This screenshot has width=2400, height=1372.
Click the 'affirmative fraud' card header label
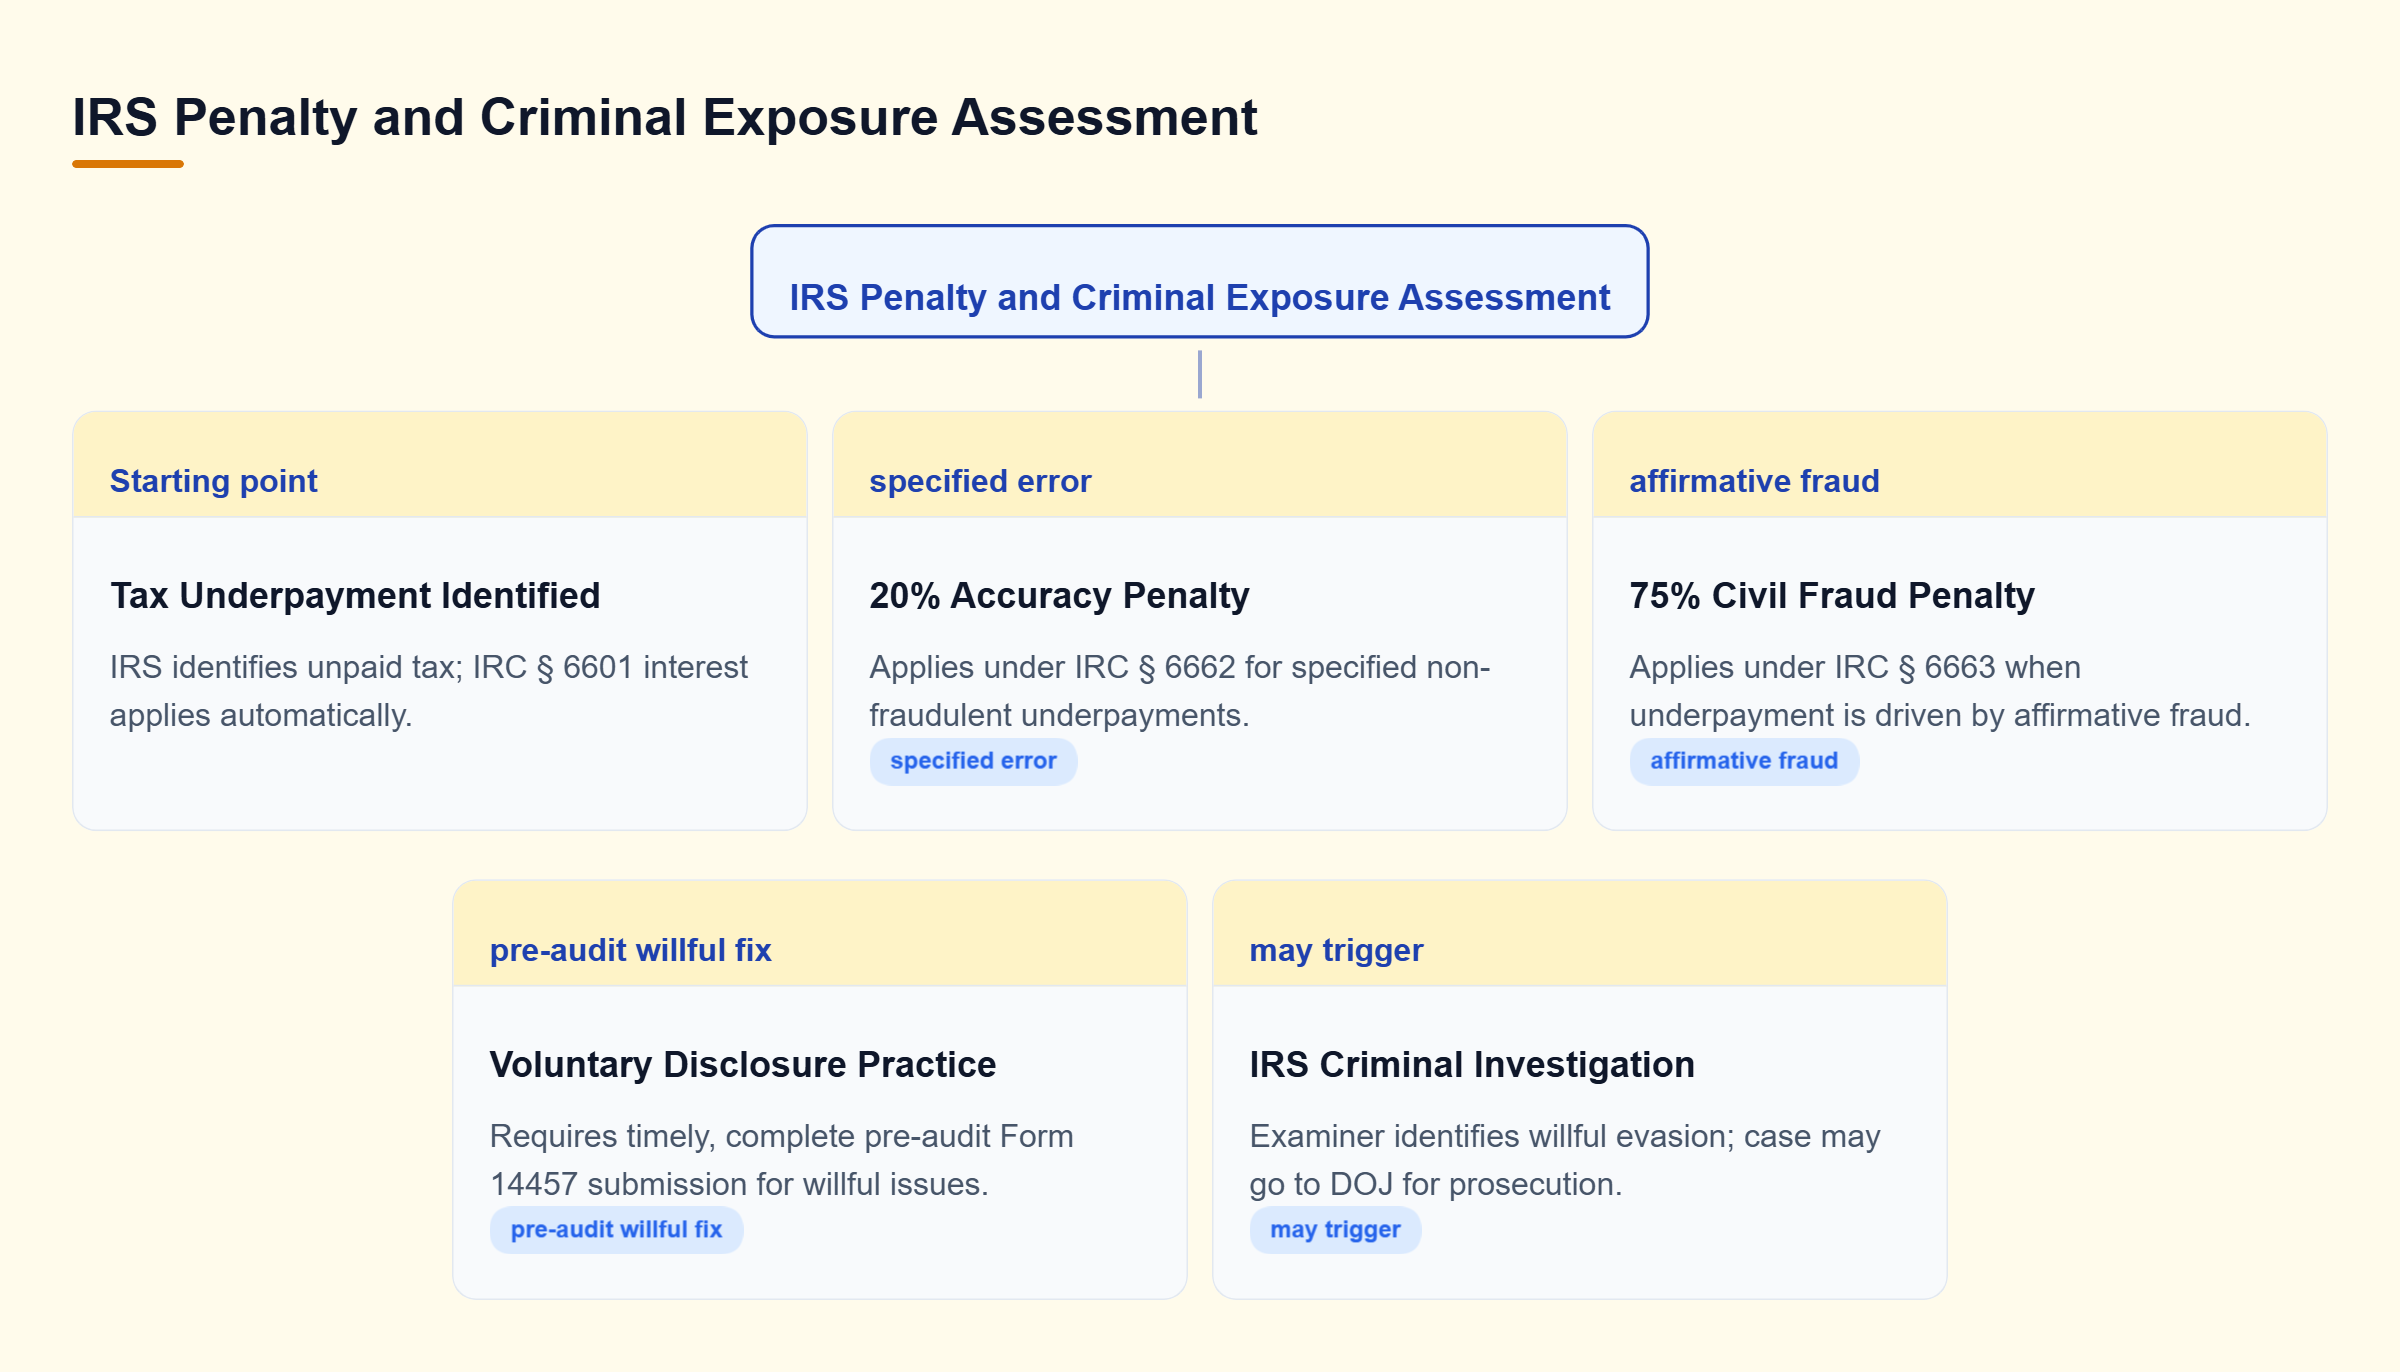point(1754,481)
